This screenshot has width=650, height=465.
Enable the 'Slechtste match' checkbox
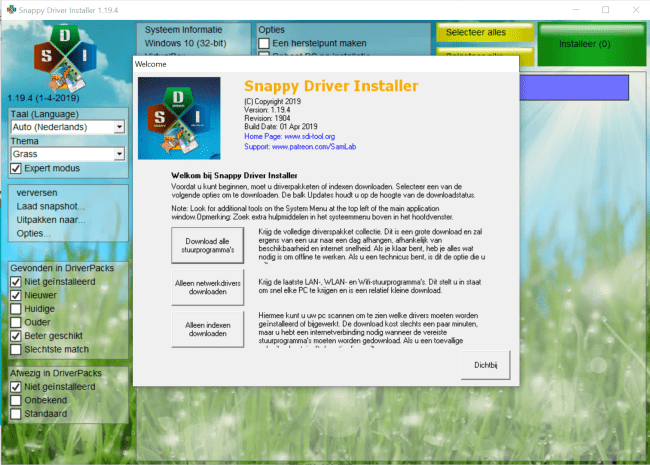pyautogui.click(x=16, y=349)
